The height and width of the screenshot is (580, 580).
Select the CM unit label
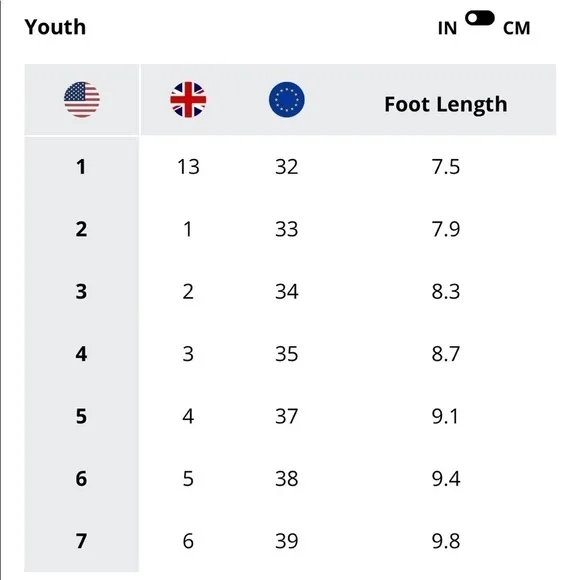point(516,28)
